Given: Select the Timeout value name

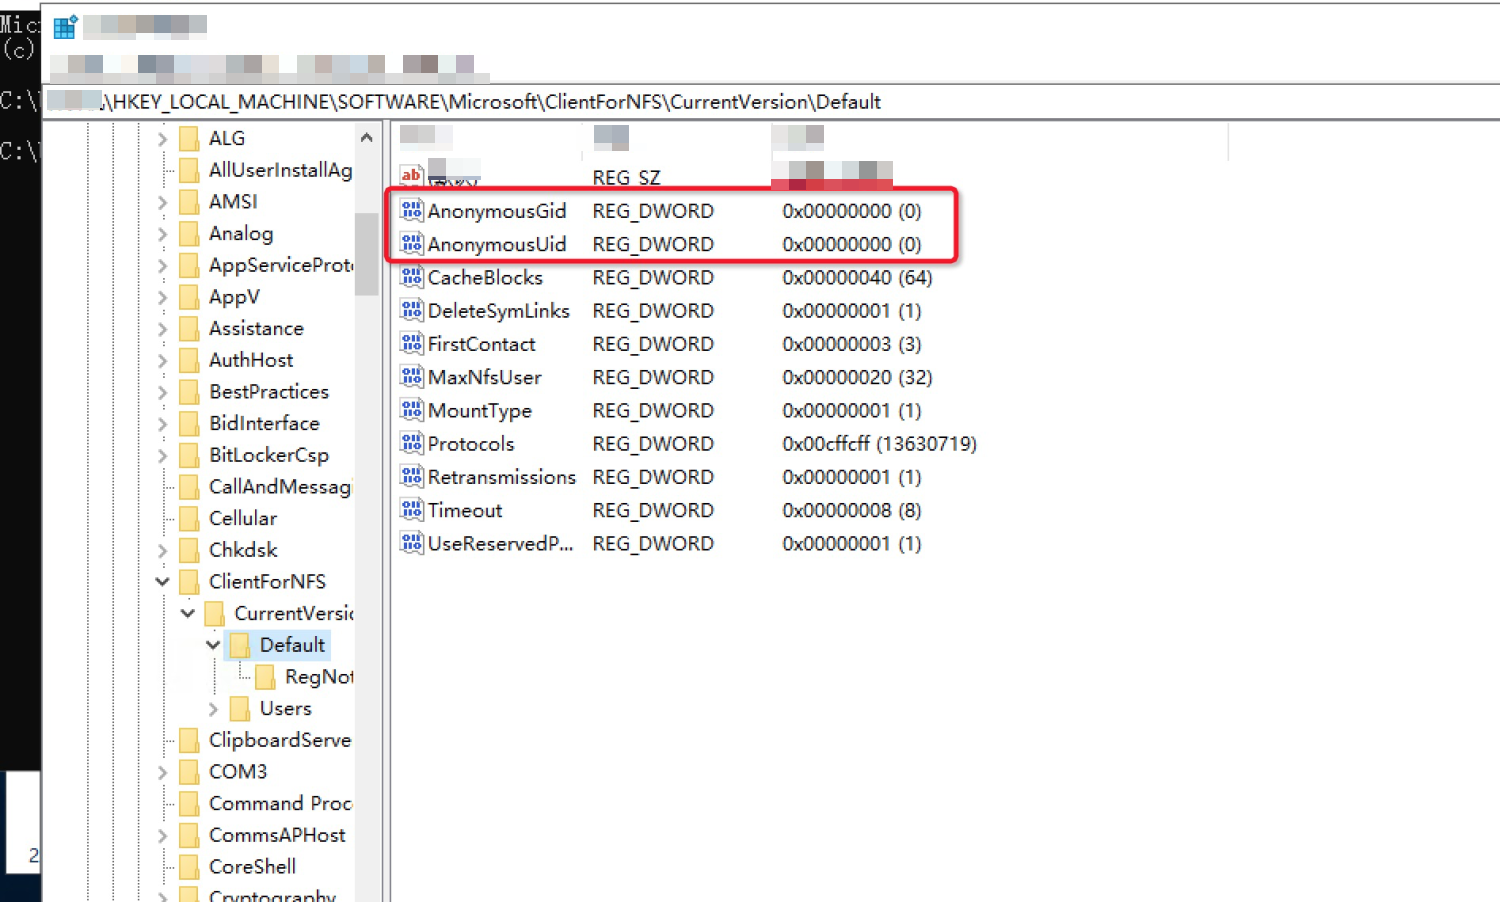Looking at the screenshot, I should pos(465,510).
